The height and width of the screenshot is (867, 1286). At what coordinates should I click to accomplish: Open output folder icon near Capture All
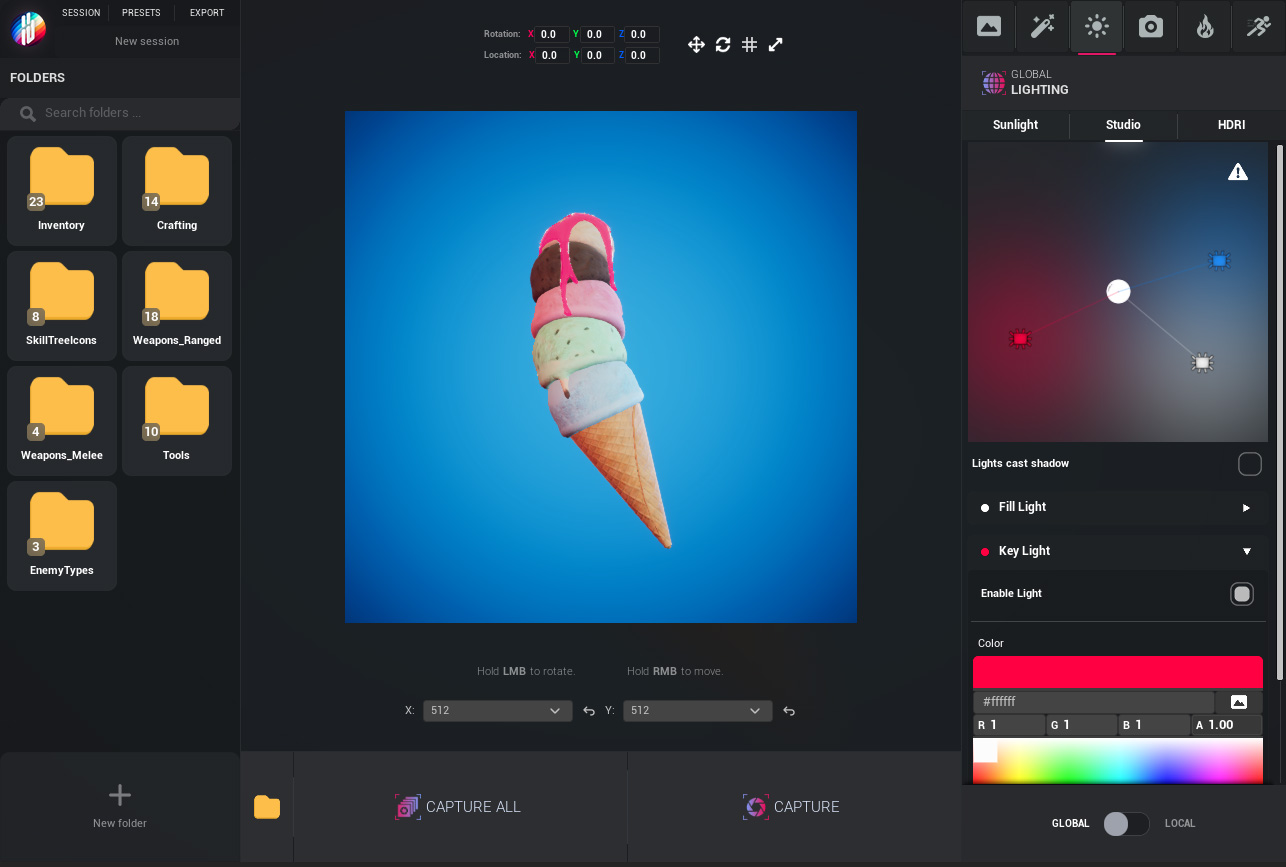click(x=267, y=807)
